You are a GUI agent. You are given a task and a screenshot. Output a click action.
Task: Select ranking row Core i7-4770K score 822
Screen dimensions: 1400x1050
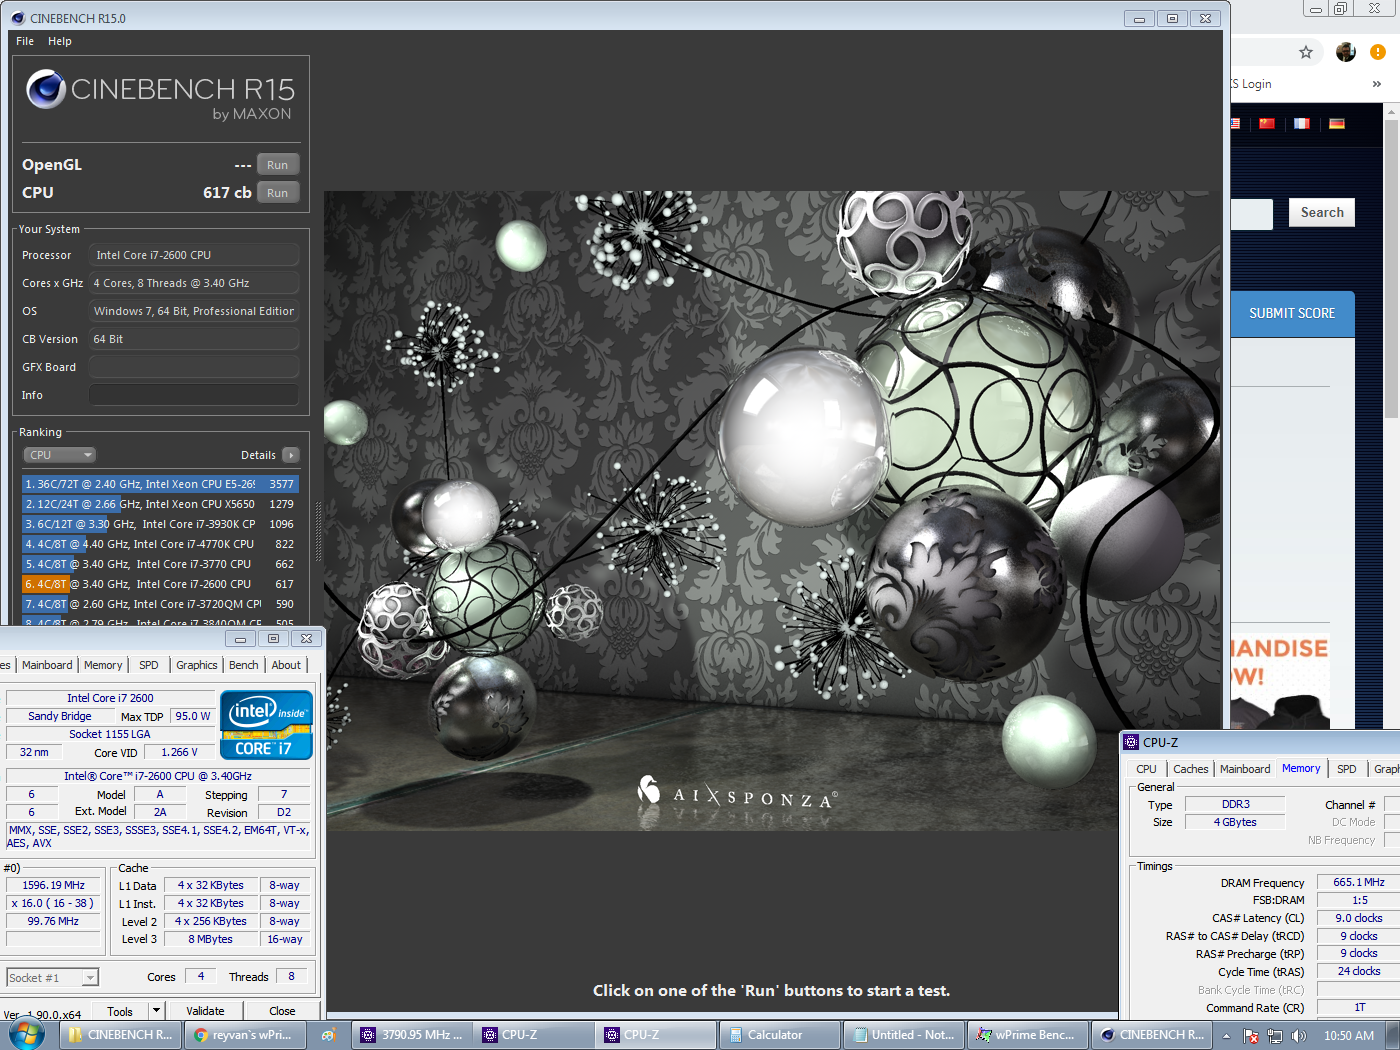point(161,544)
